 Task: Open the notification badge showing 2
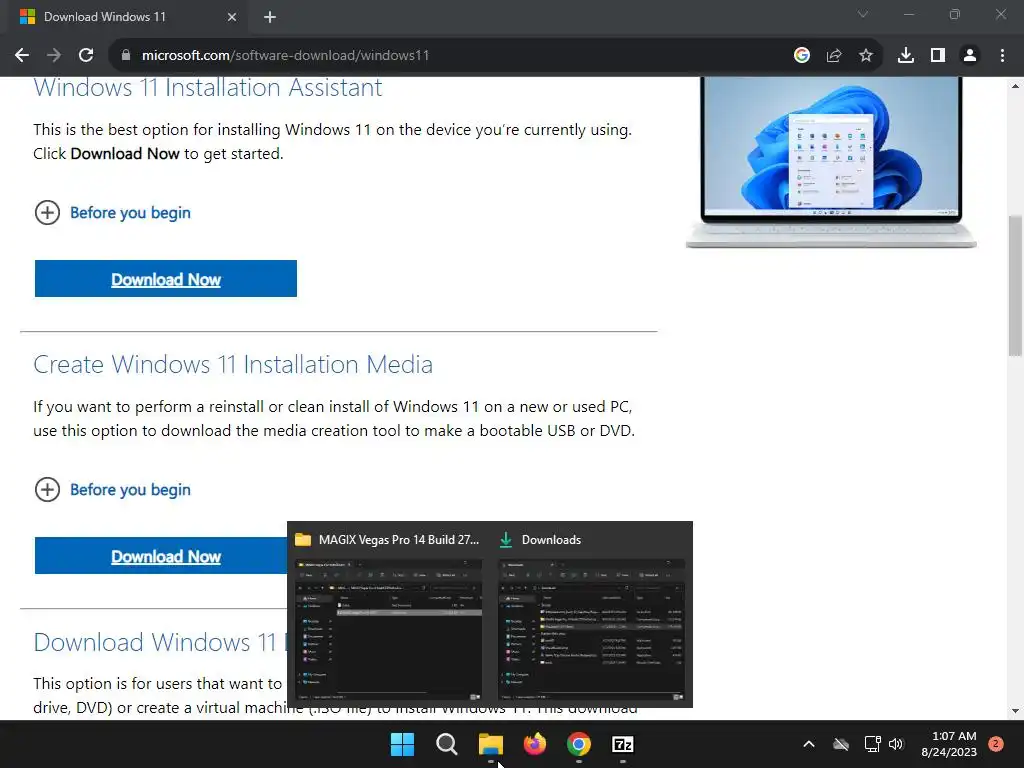996,744
